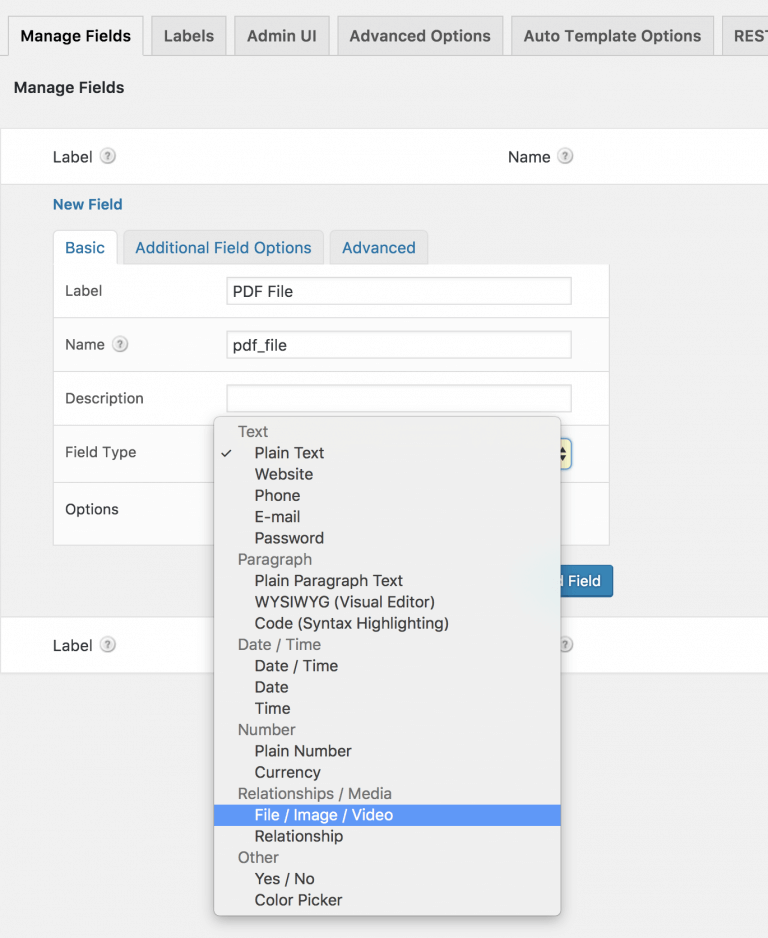Open the Additional Field Options tab
This screenshot has width=768, height=938.
coord(222,247)
